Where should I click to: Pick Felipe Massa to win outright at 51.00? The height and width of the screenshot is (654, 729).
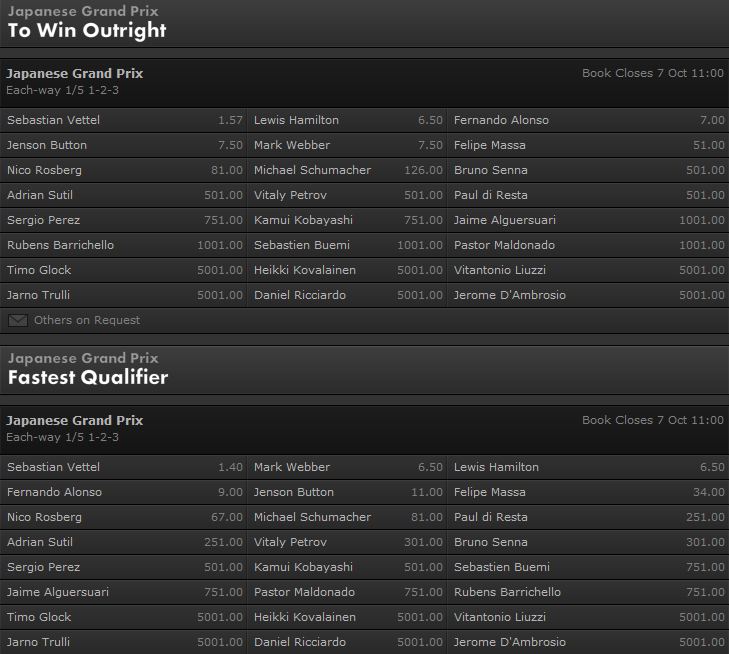[x=588, y=145]
